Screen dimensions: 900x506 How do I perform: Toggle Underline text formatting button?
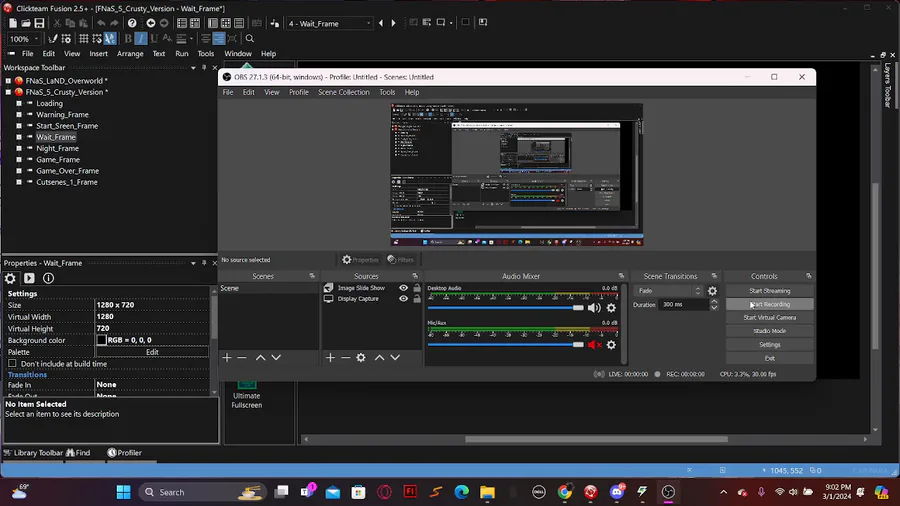(x=154, y=38)
